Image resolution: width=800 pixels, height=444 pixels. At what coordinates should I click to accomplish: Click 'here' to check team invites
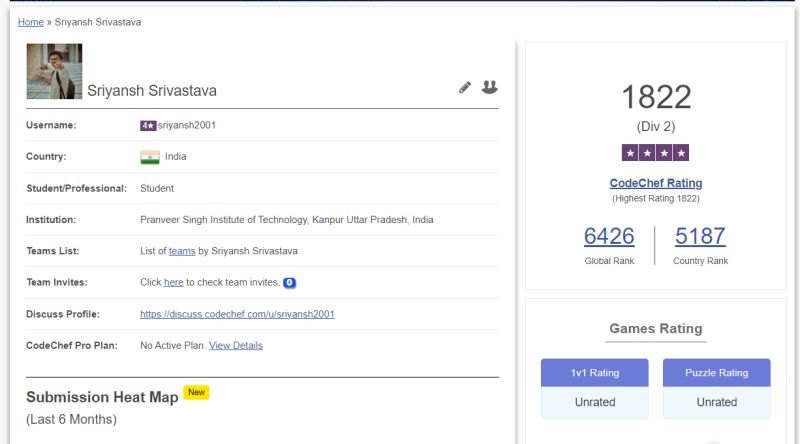173,282
